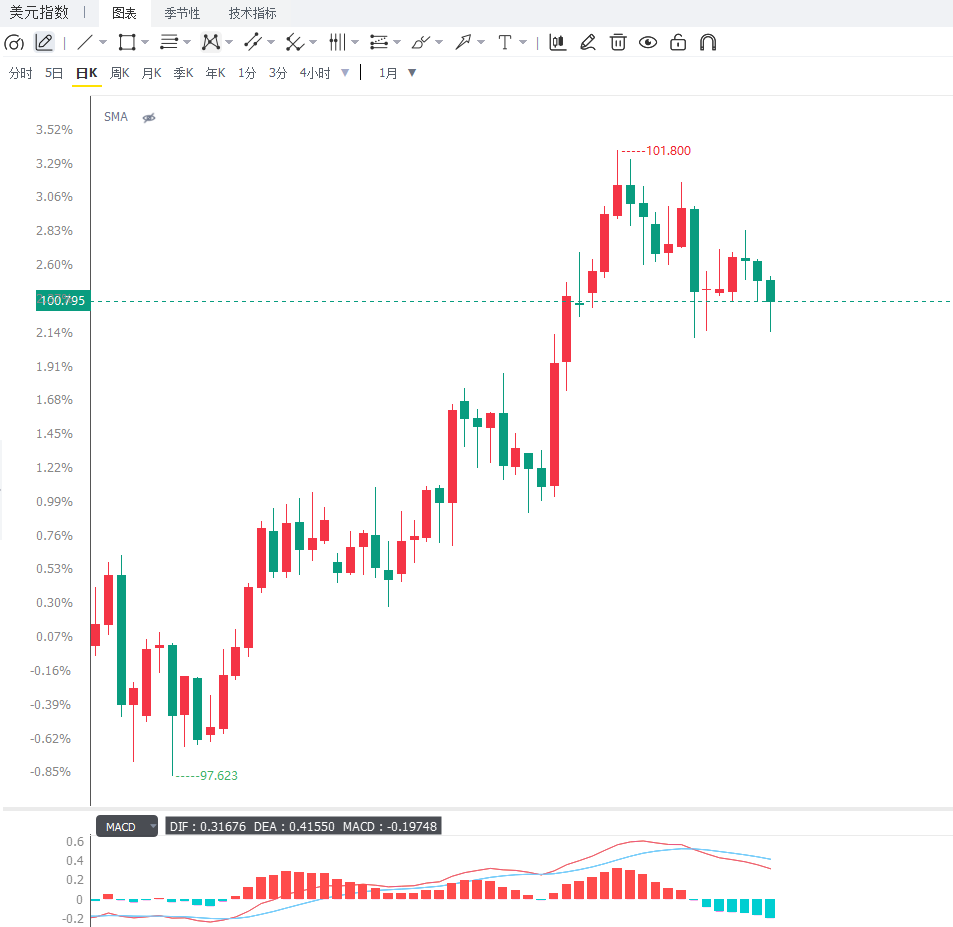
Task: Select the rectangle shape tool
Action: (x=127, y=43)
